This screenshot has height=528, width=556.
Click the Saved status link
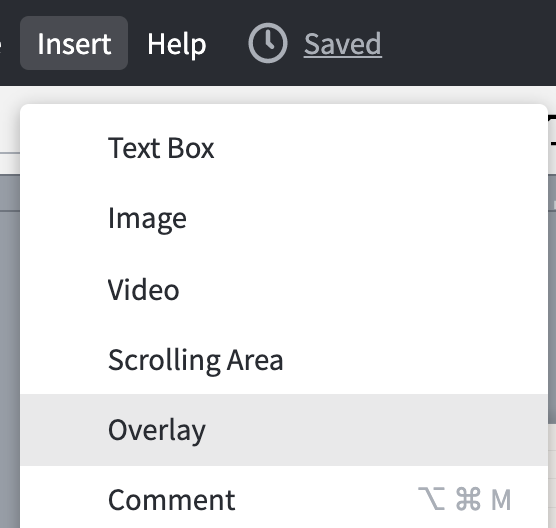[x=343, y=44]
